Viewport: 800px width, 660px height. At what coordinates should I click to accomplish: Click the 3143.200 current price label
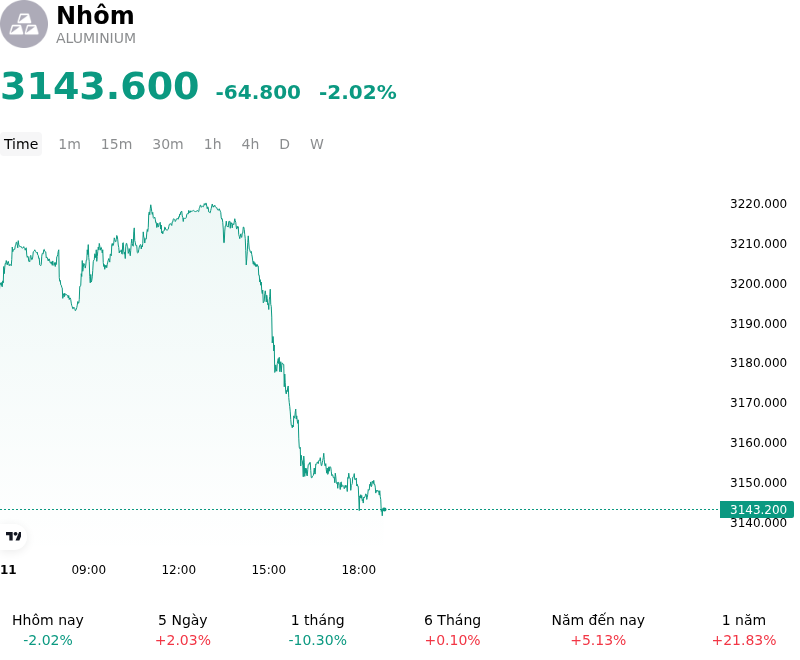(757, 510)
